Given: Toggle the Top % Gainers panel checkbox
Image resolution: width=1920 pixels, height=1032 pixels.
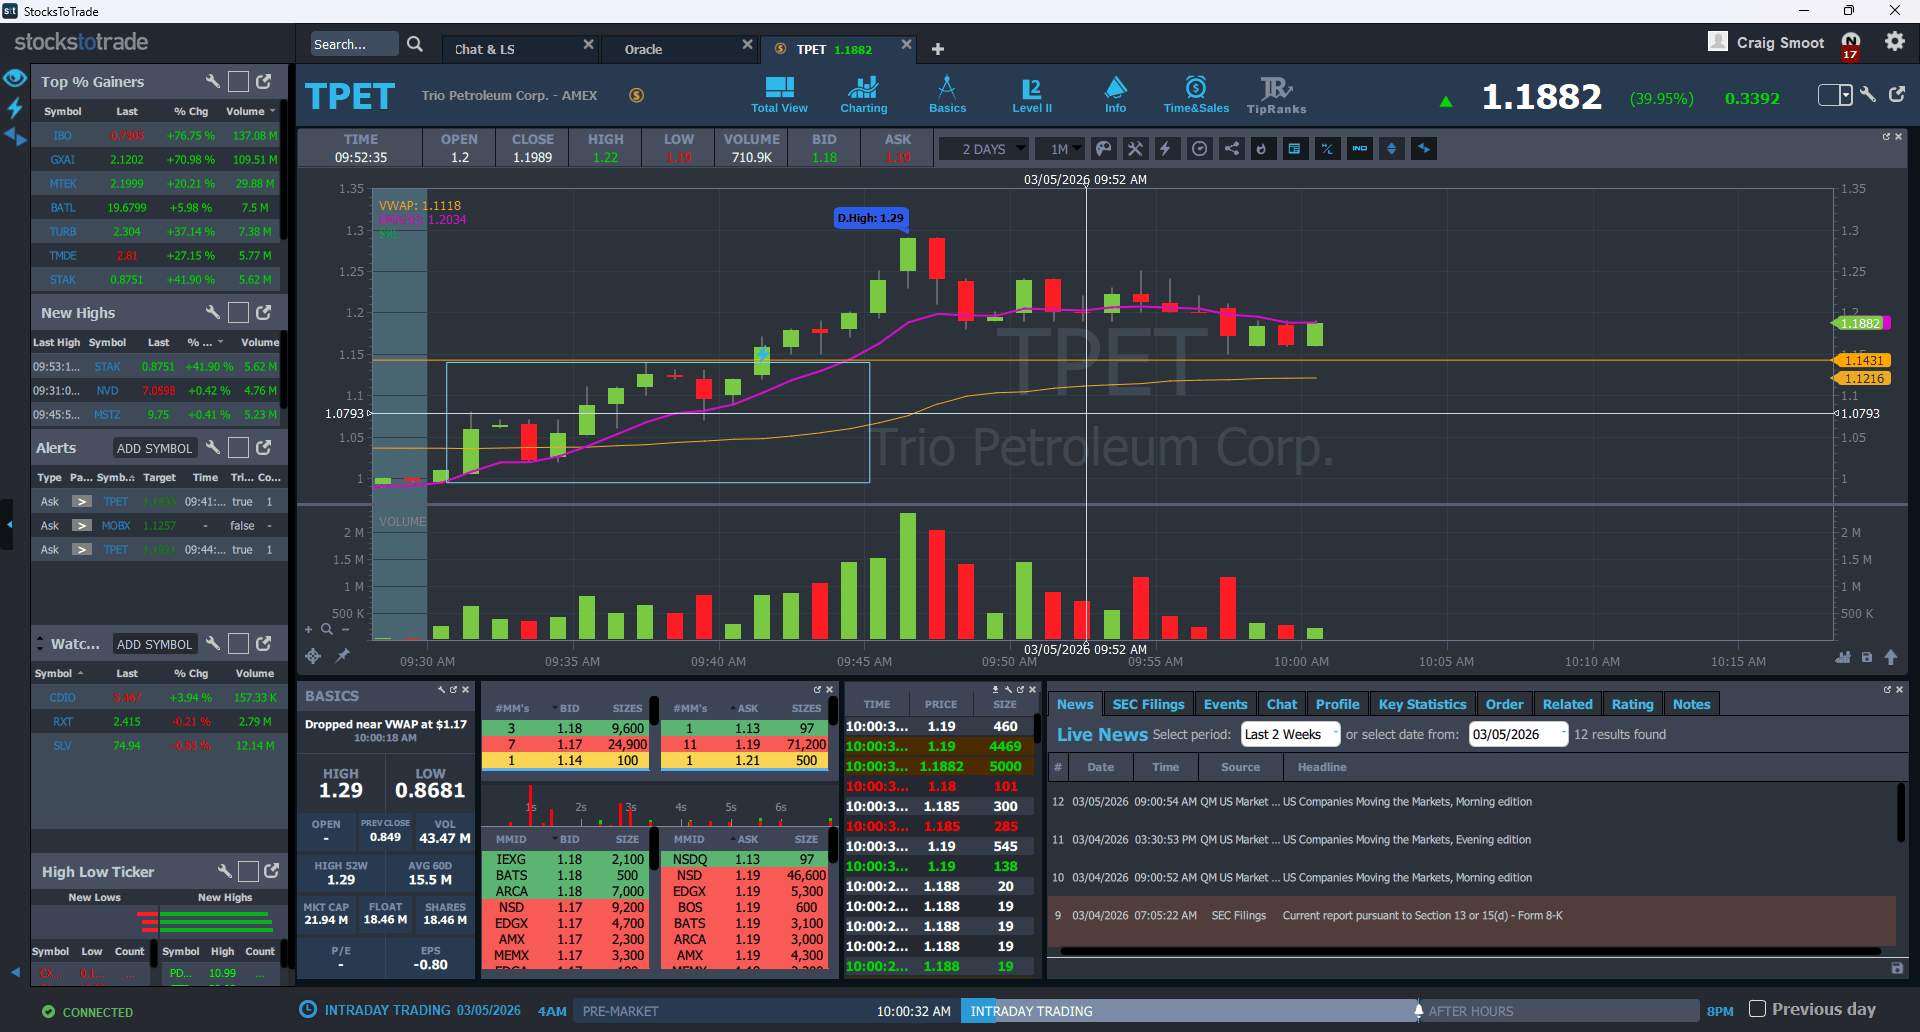Looking at the screenshot, I should click(238, 81).
